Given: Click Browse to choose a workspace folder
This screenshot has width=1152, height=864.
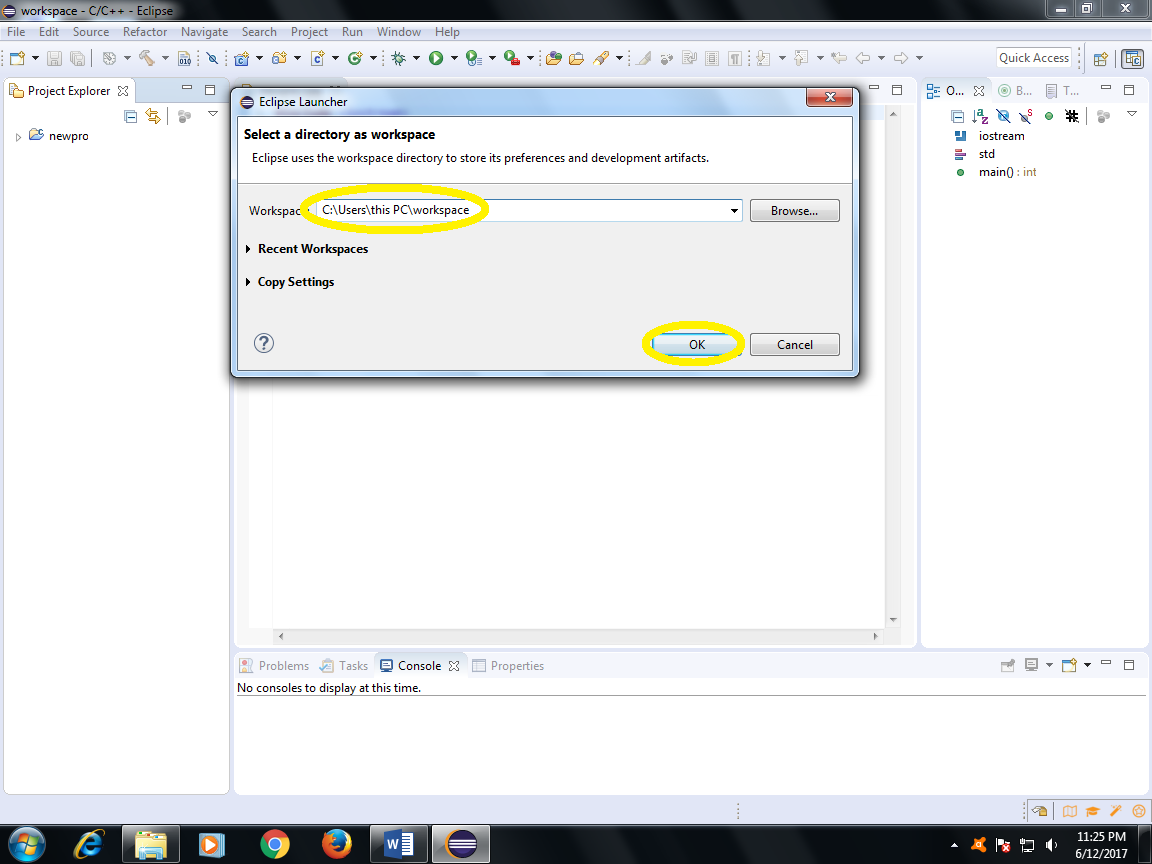Looking at the screenshot, I should coord(794,210).
